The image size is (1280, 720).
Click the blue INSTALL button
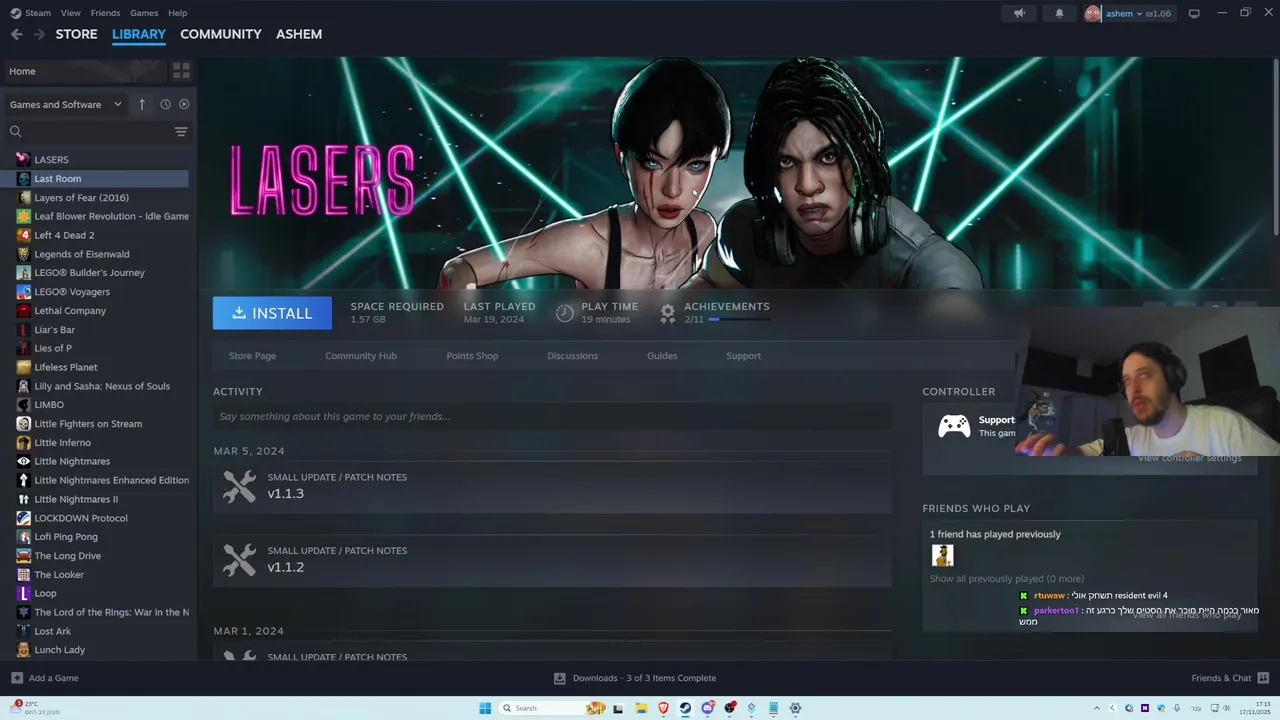(x=272, y=313)
